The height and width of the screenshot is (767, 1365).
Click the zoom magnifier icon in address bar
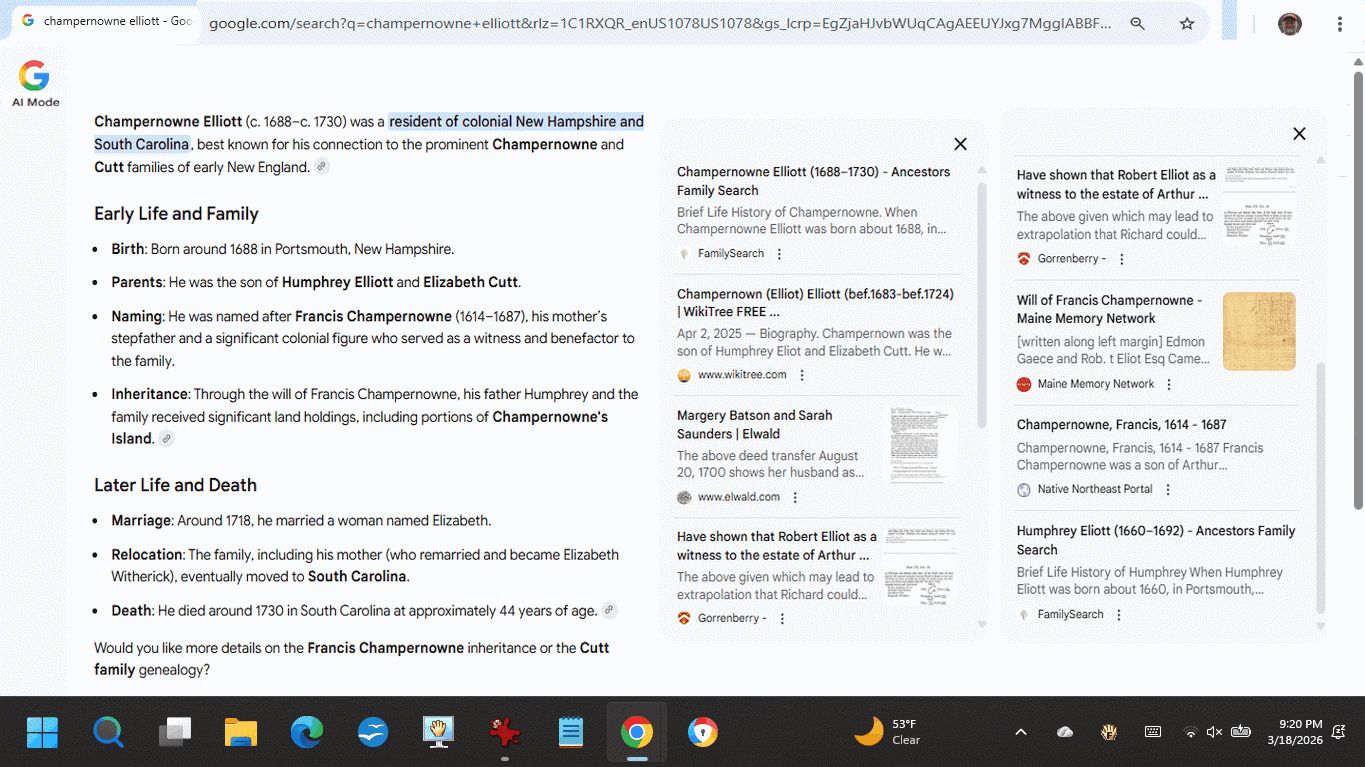click(1137, 23)
